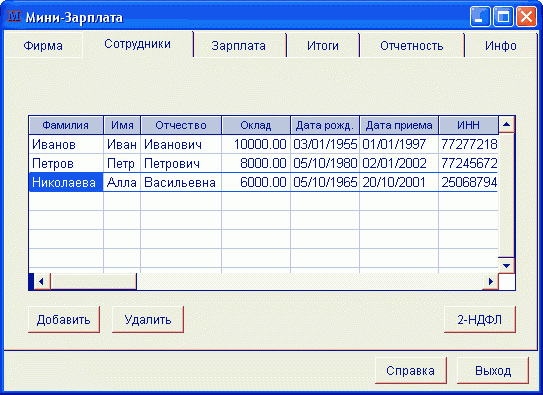Click the Оклад column header
Viewport: 543px width, 395px height.
click(256, 125)
